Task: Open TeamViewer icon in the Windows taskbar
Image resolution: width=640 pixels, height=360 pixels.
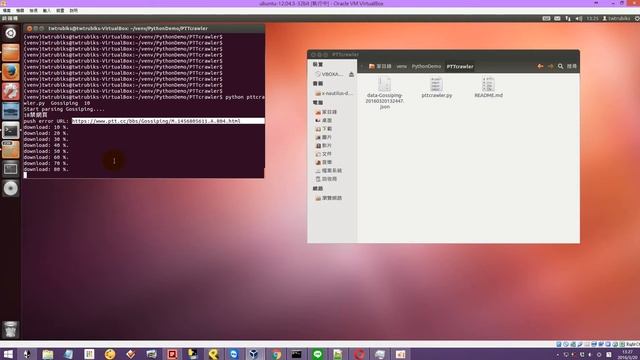Action: [234, 354]
